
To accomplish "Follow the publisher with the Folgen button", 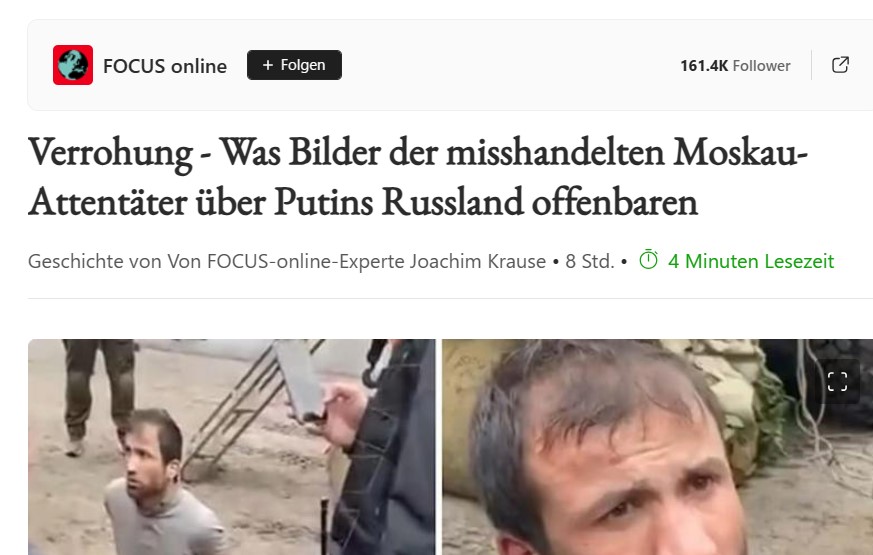I will pyautogui.click(x=294, y=65).
